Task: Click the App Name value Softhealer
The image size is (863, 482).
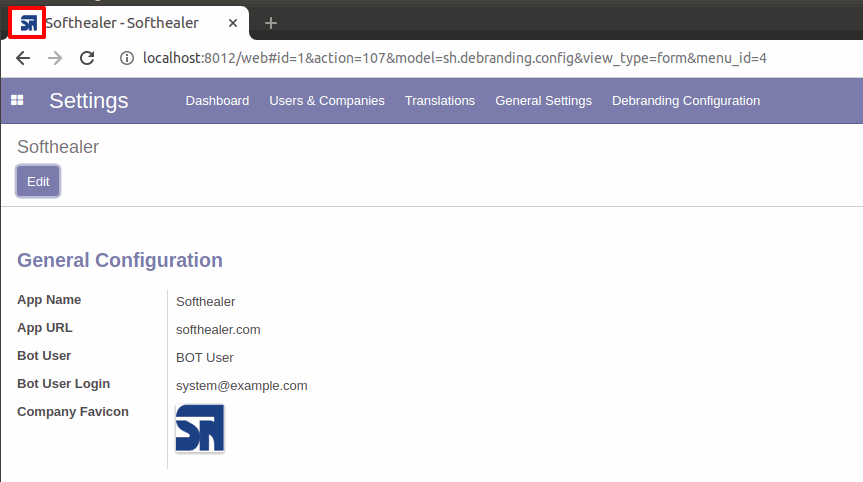Action: coord(205,302)
